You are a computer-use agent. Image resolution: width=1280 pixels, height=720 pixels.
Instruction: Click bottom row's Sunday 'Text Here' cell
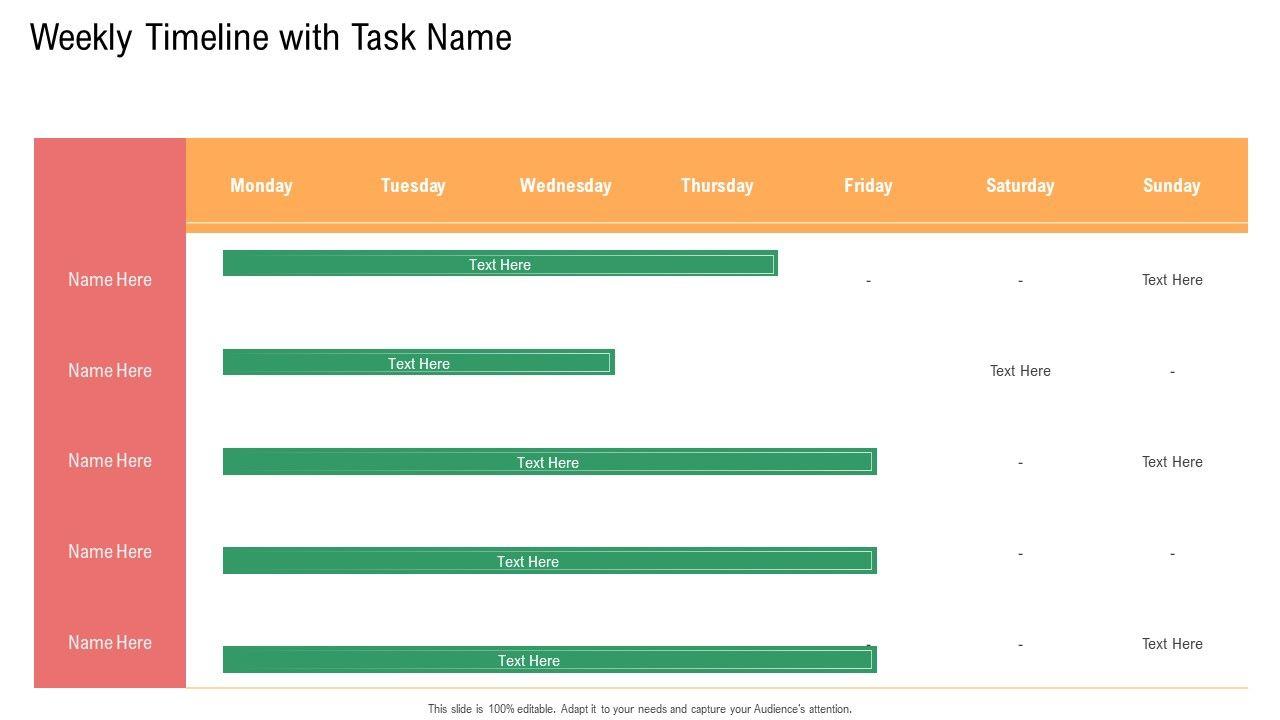pos(1172,644)
